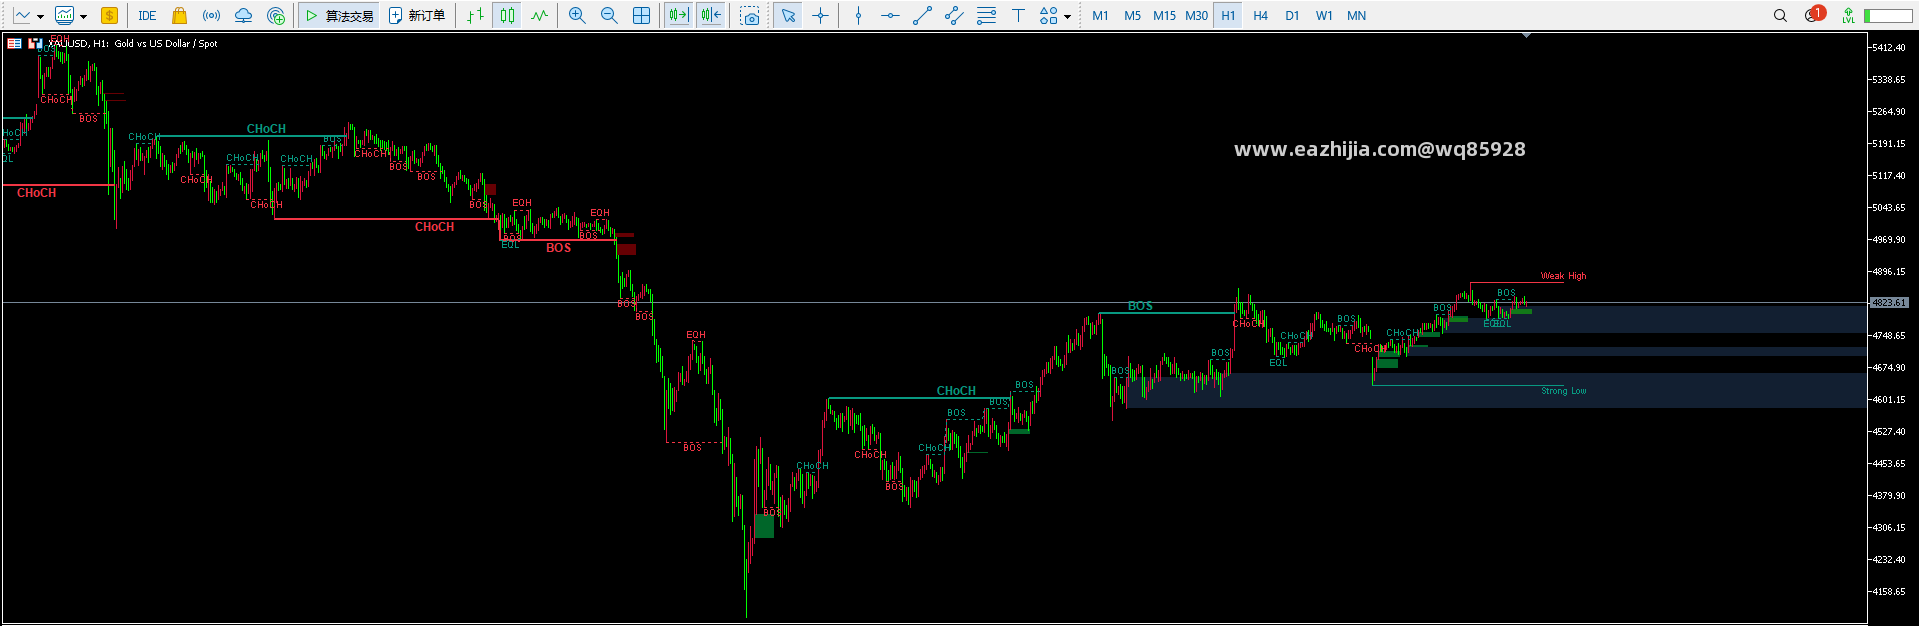Switch to M1 timeframe
Image resolution: width=1919 pixels, height=626 pixels.
tap(1100, 15)
